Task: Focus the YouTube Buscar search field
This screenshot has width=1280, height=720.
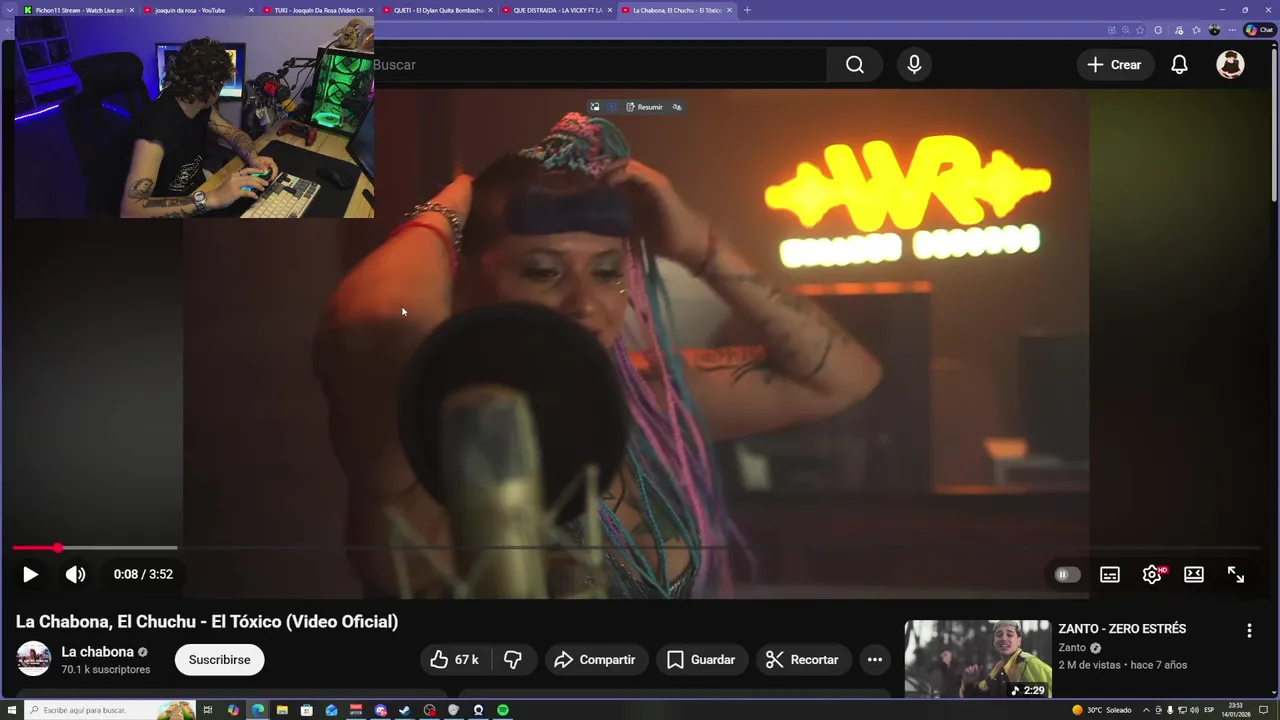Action: (600, 64)
